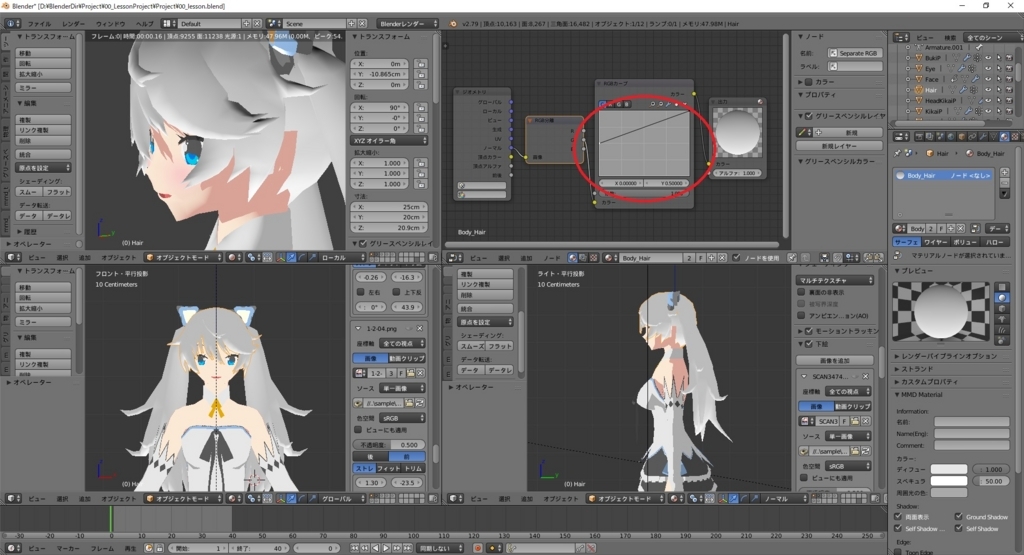This screenshot has width=1024, height=555.
Task: Click the node output preview sphere
Action: click(x=737, y=133)
